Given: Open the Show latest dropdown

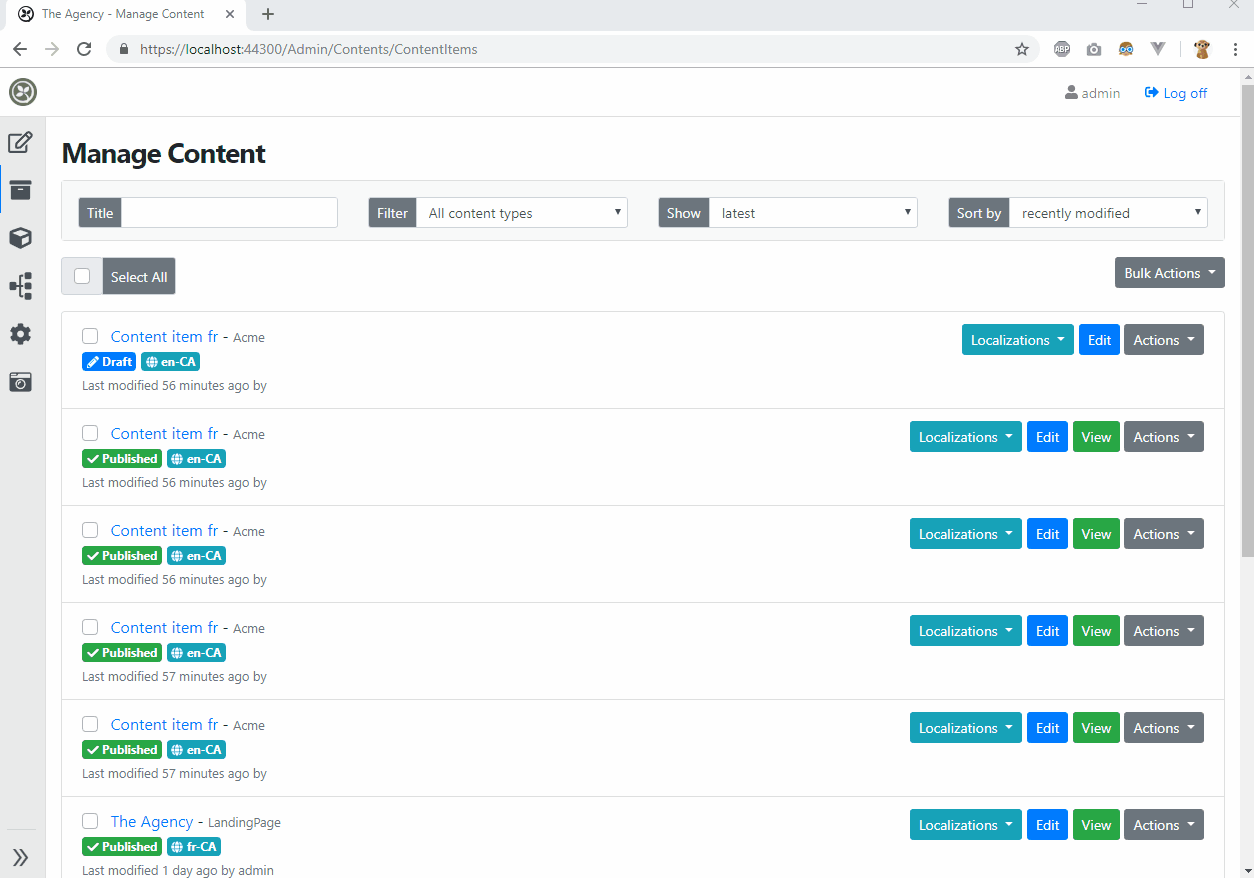Looking at the screenshot, I should coord(813,213).
